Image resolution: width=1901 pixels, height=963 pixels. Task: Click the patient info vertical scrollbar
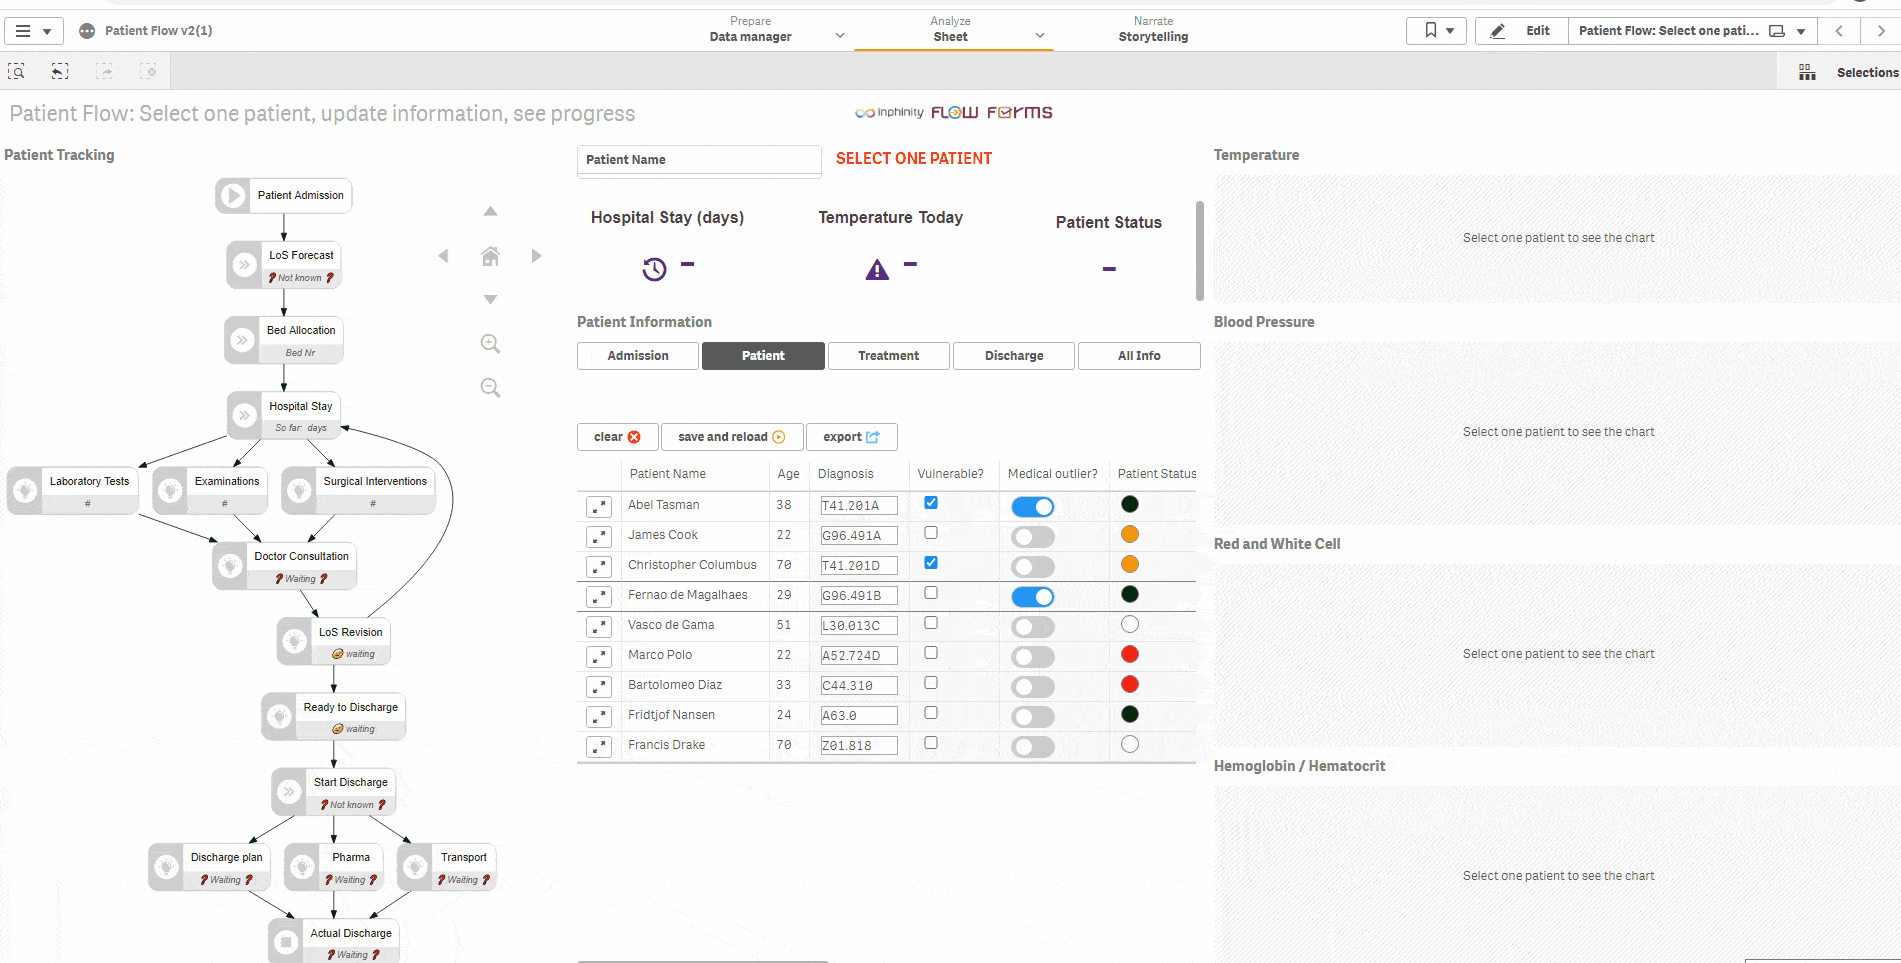pyautogui.click(x=1200, y=251)
